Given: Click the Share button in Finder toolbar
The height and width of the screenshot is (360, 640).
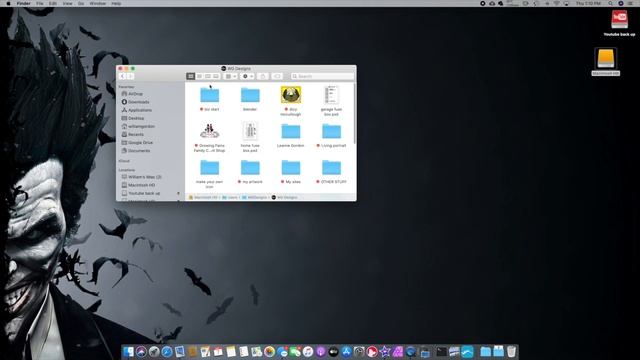Looking at the screenshot, I should click(x=263, y=76).
